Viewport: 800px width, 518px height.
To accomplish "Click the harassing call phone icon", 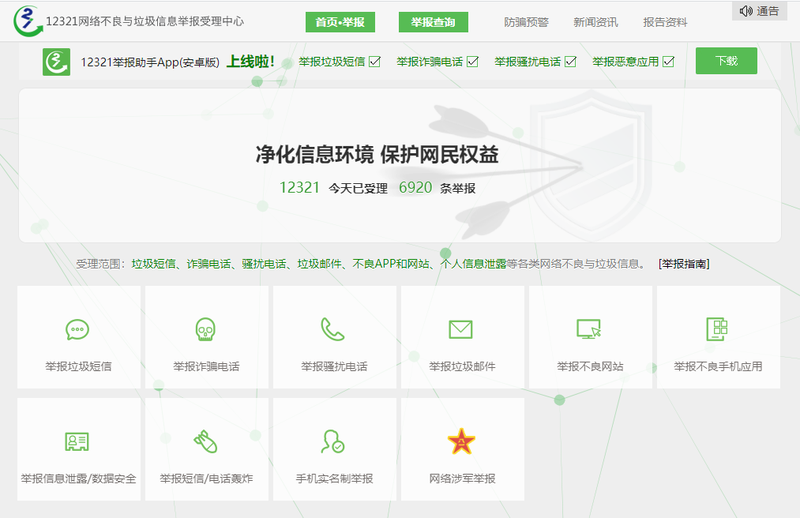I will (x=333, y=329).
